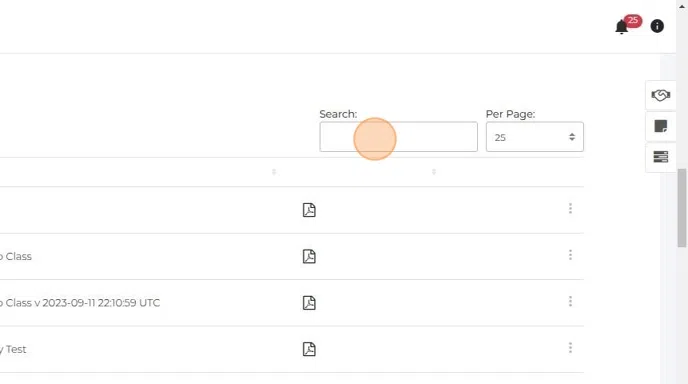
Task: Expand the Per Page dropdown showing 25
Action: click(534, 137)
